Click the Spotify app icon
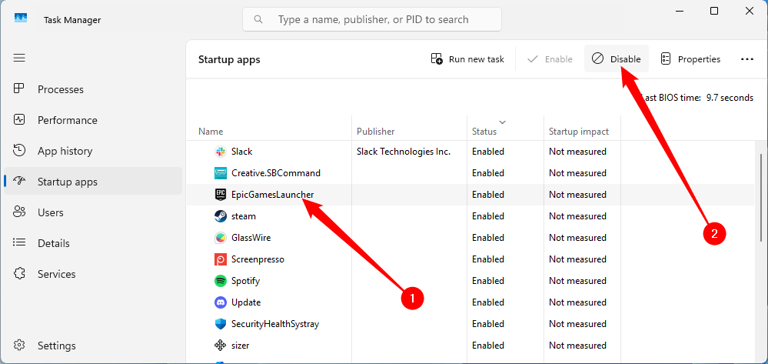The width and height of the screenshot is (768, 364). click(x=220, y=281)
